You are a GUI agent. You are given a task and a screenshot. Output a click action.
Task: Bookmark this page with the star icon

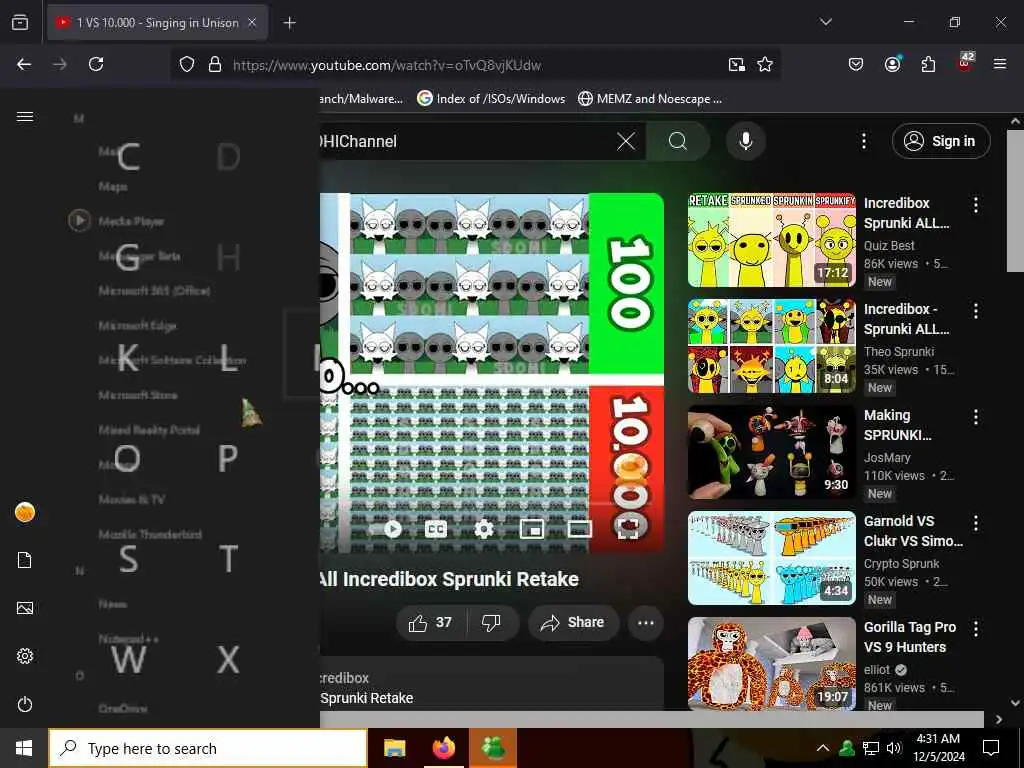(x=765, y=65)
